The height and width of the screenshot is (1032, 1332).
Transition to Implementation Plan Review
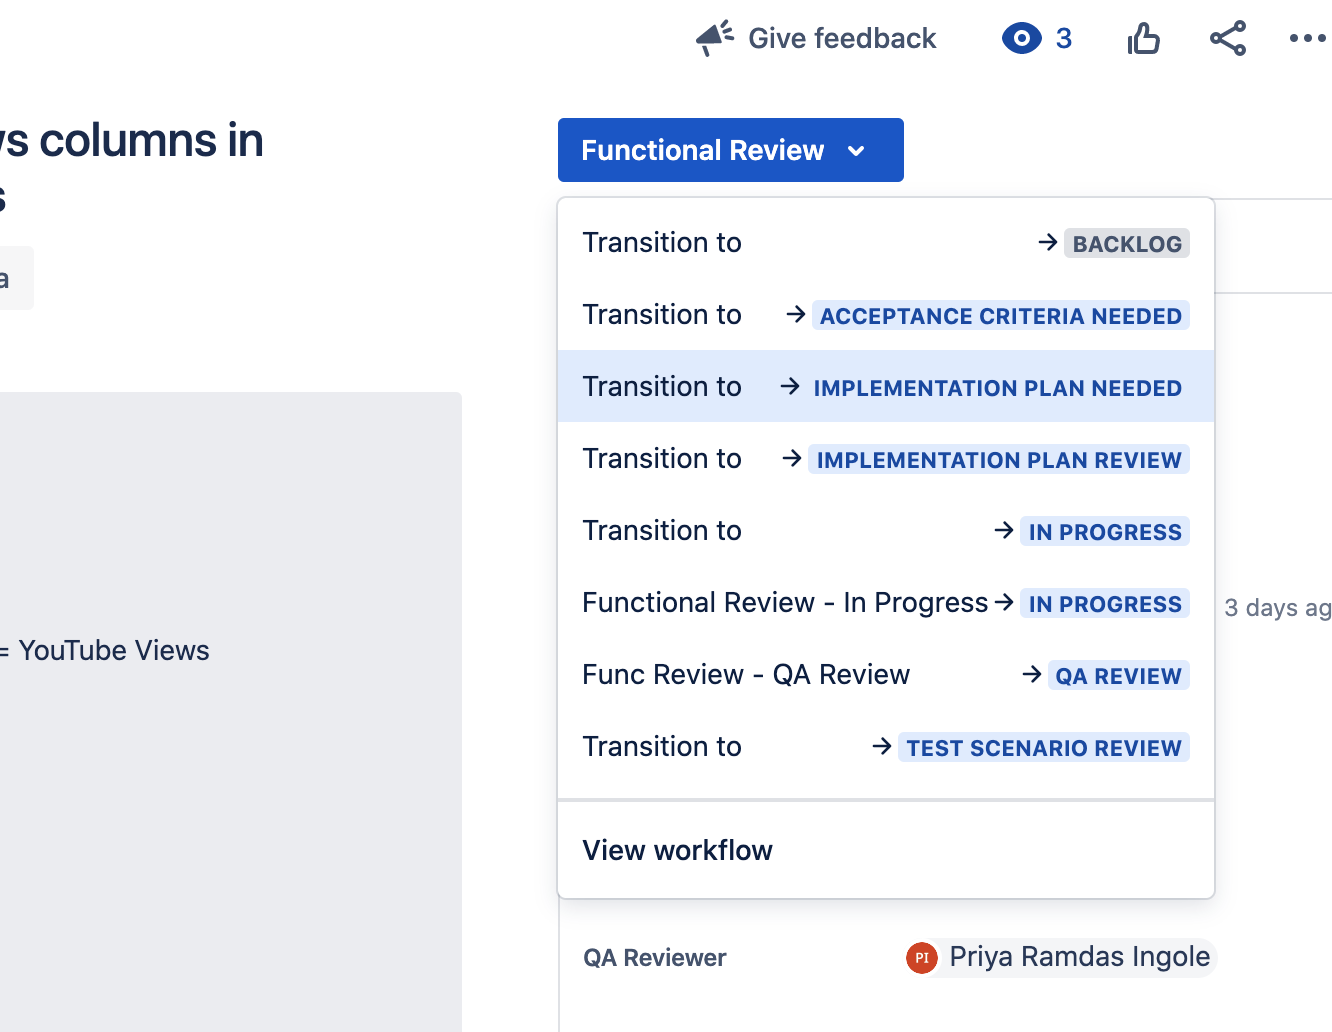(886, 459)
